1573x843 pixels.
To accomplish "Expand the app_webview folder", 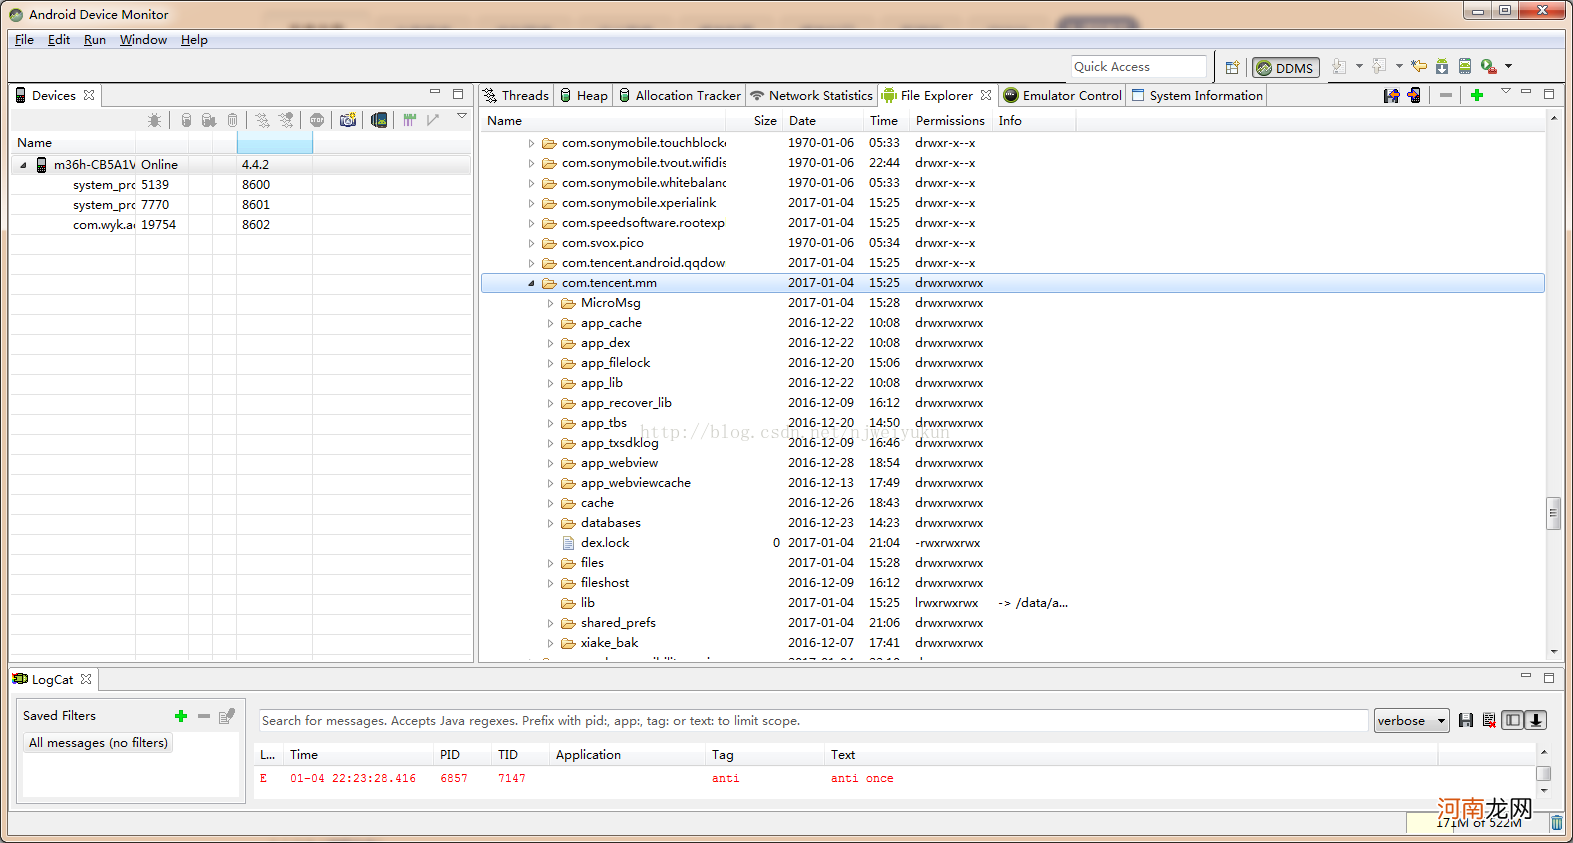I will (550, 463).
